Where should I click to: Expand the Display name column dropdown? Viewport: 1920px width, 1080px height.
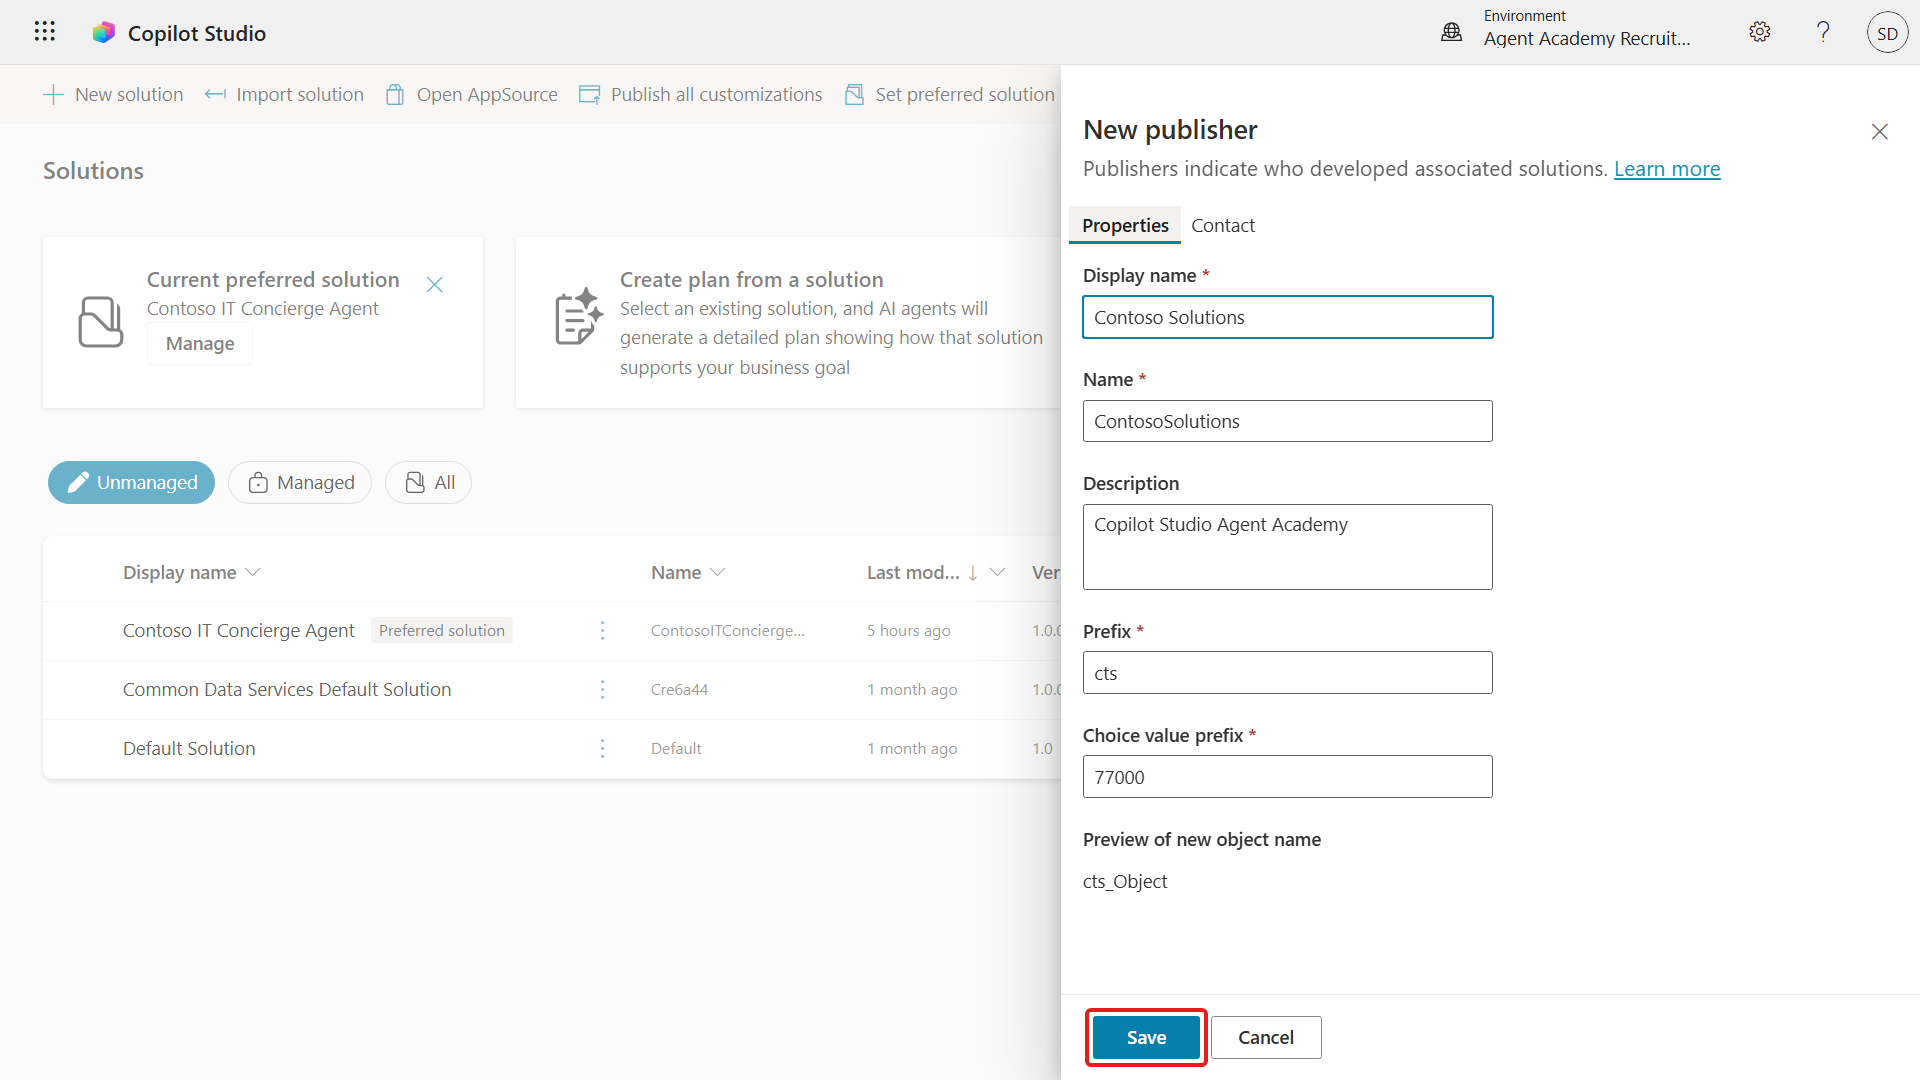253,572
